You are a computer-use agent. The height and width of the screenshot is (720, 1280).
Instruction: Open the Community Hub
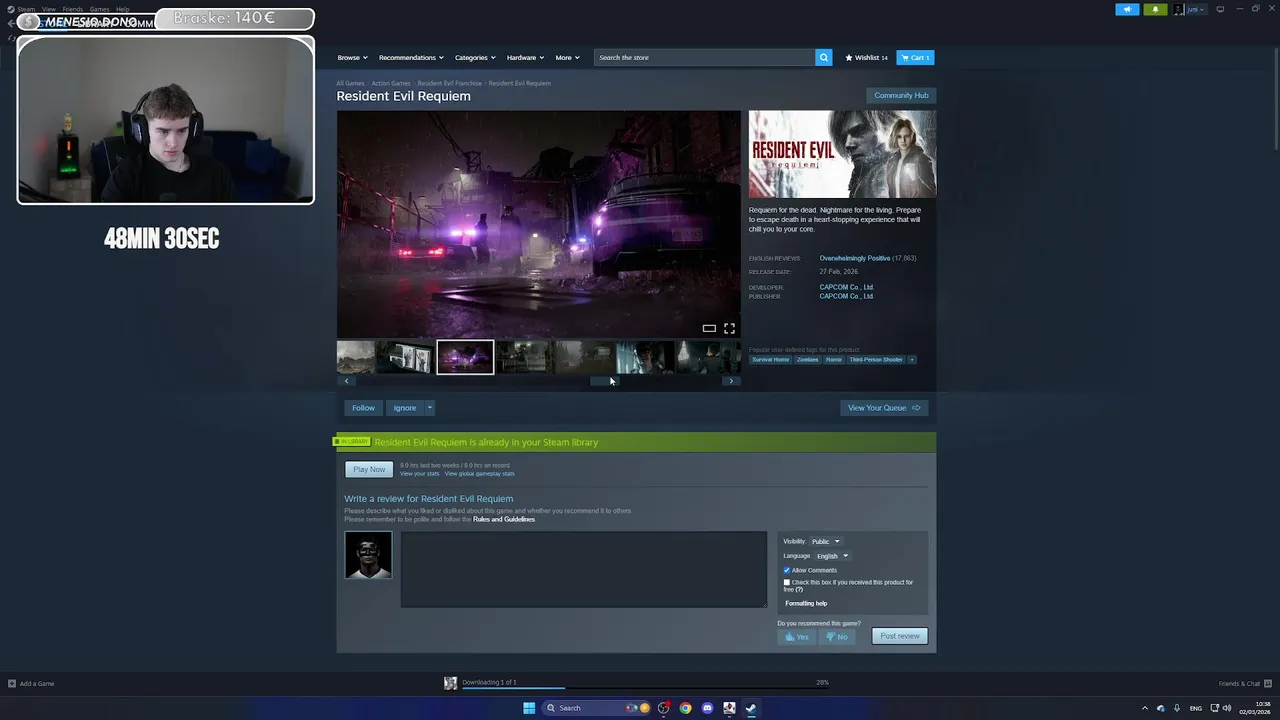[x=901, y=95]
